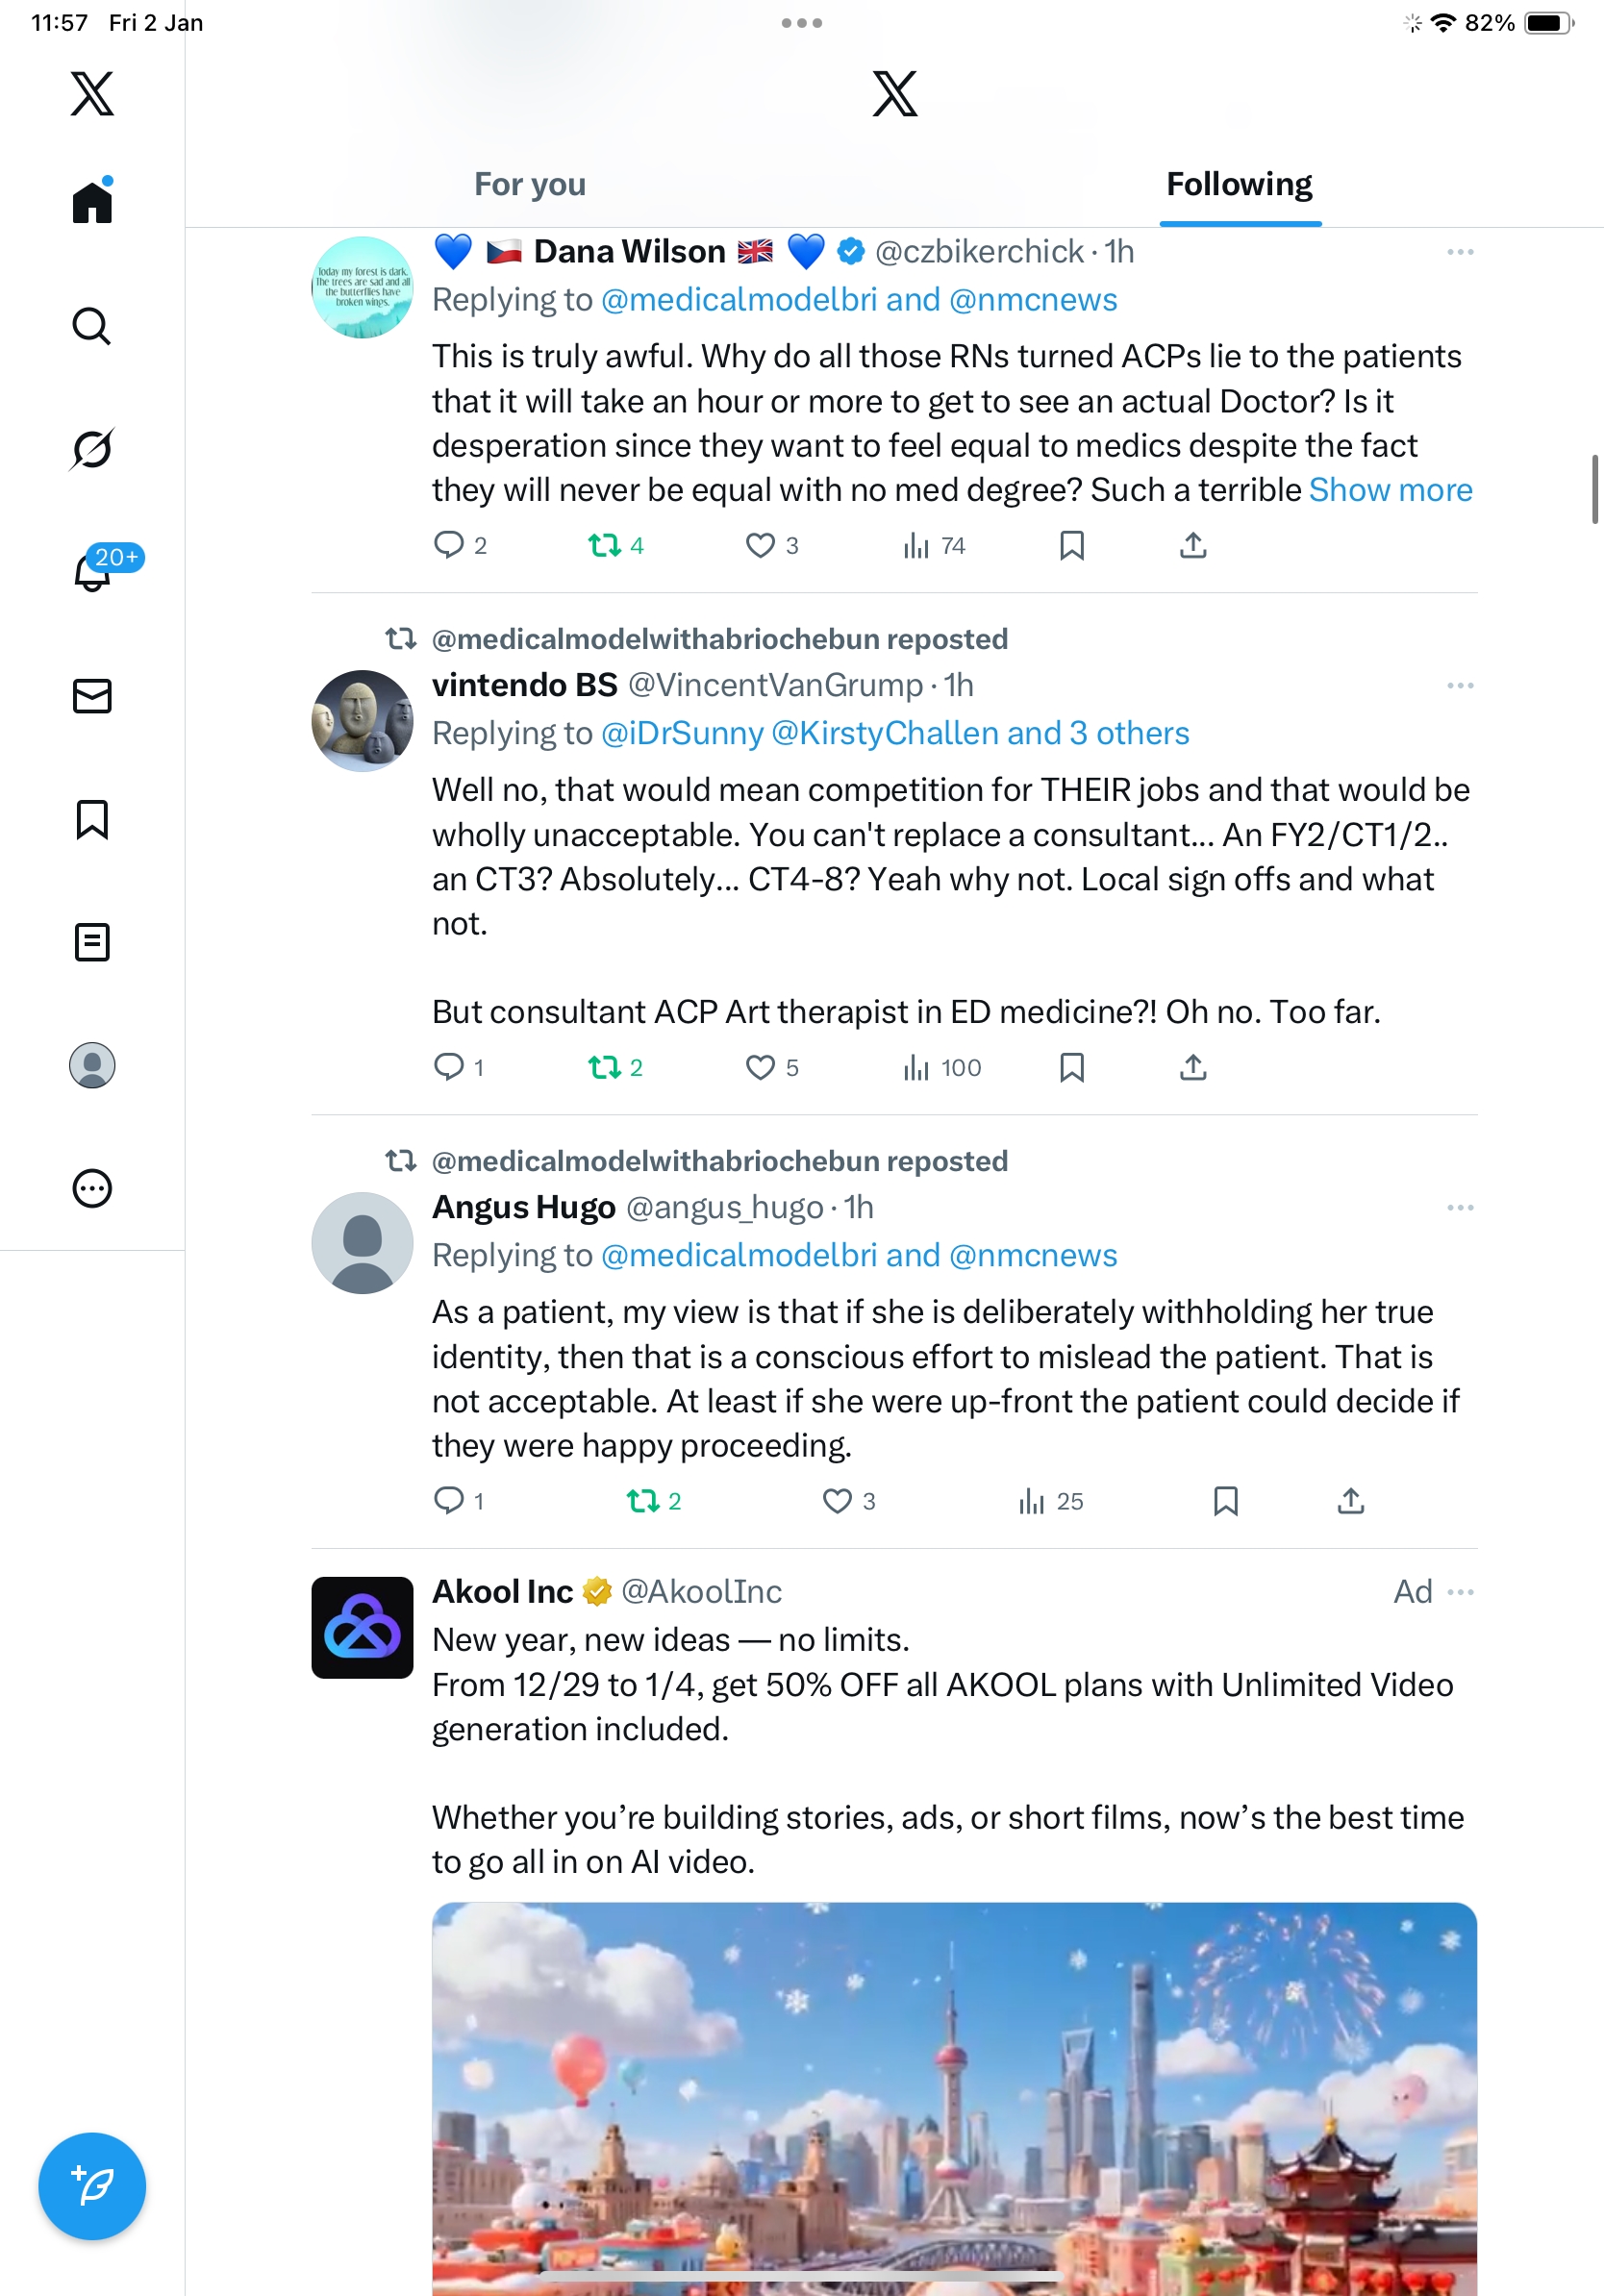Viewport: 1604px width, 2296px height.
Task: Open Lists icon in sidebar
Action: point(92,942)
